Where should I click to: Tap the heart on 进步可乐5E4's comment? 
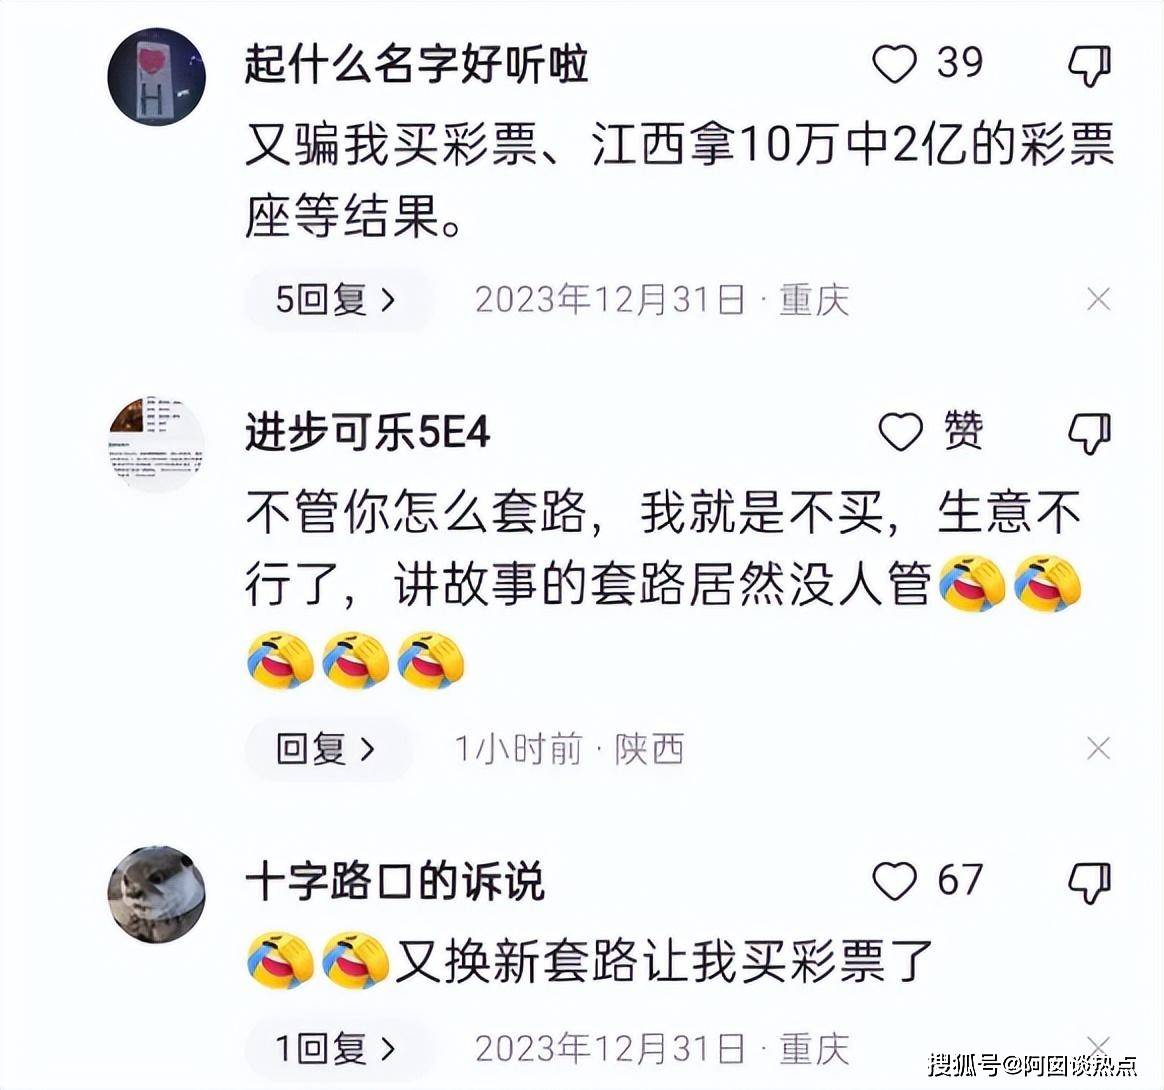click(x=900, y=432)
